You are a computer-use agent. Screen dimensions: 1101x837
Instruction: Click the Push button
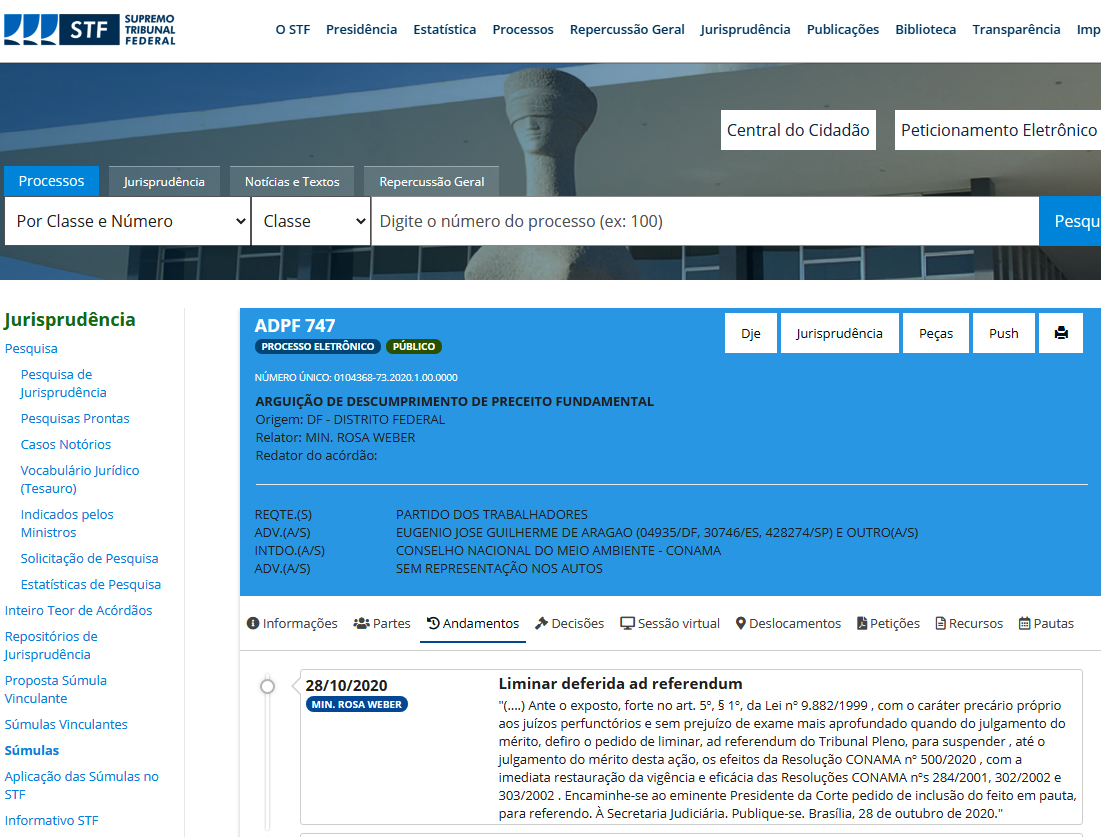pyautogui.click(x=1003, y=333)
